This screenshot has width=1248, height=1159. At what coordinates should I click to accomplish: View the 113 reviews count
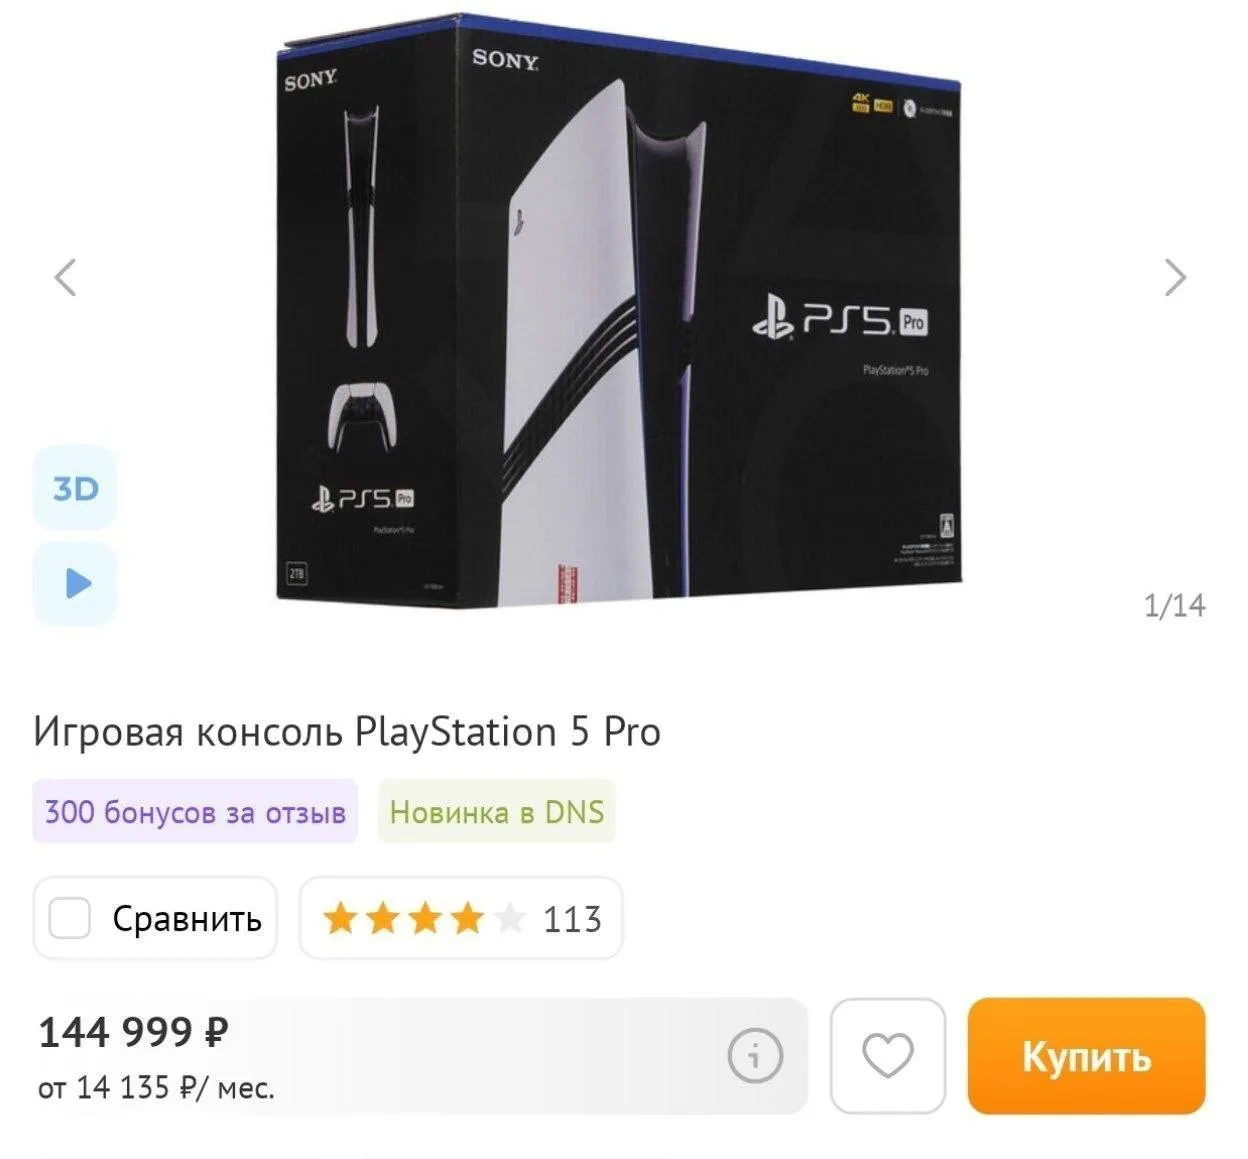572,919
